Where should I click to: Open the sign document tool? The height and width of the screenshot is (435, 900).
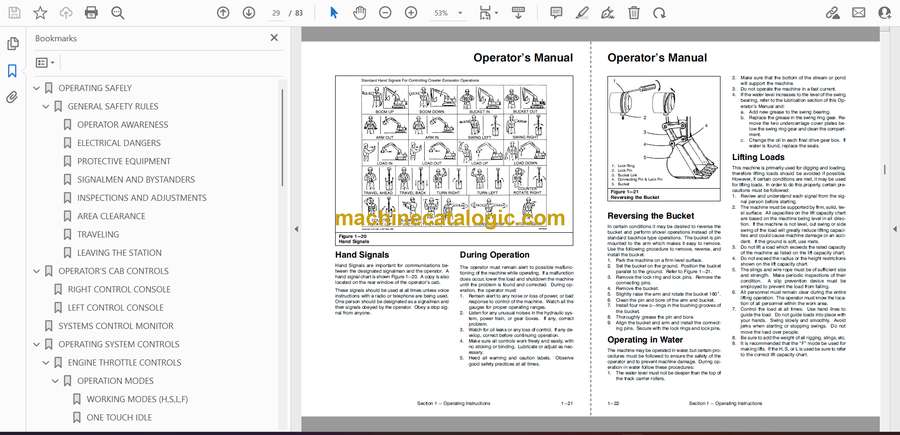(x=607, y=13)
